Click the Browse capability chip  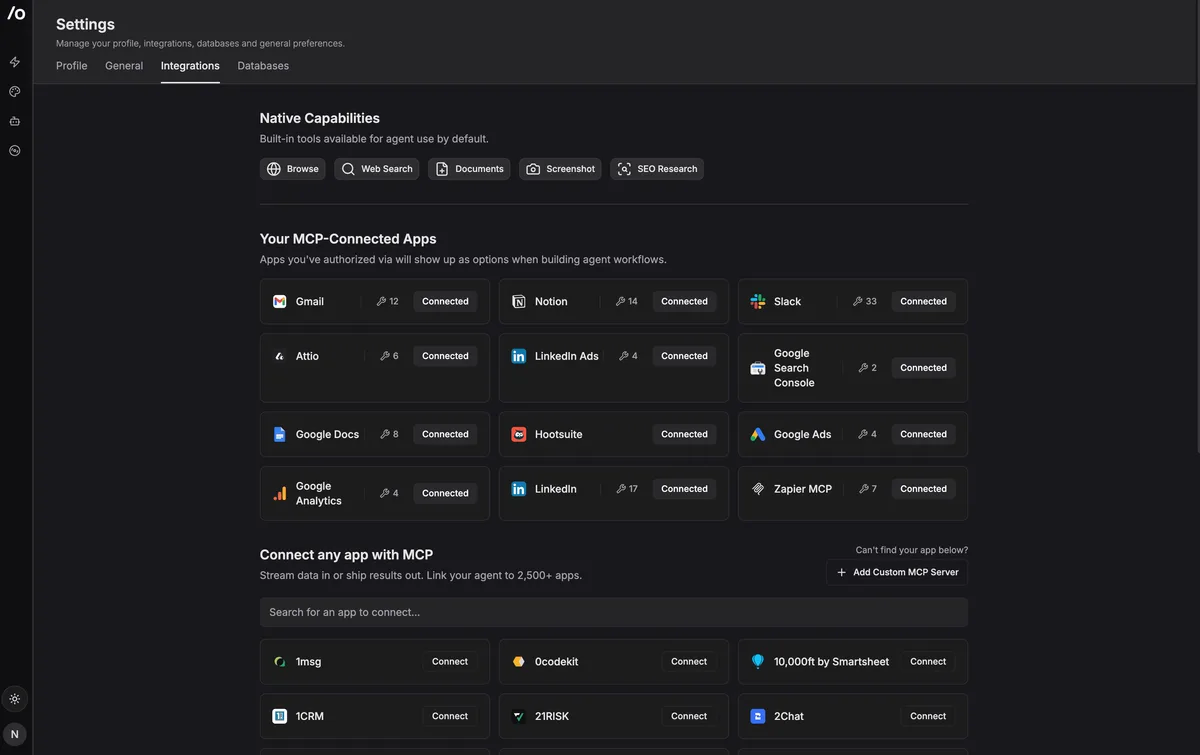pos(293,169)
